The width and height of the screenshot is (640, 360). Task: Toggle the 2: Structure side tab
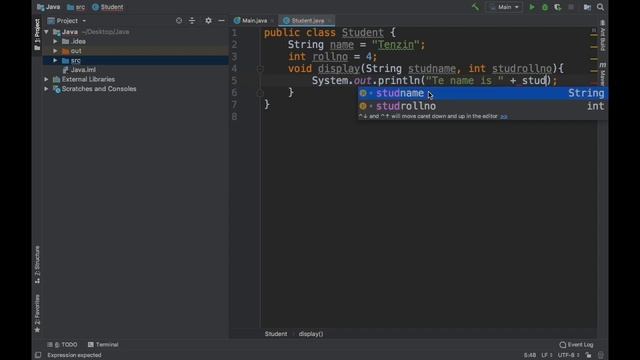coord(37,264)
